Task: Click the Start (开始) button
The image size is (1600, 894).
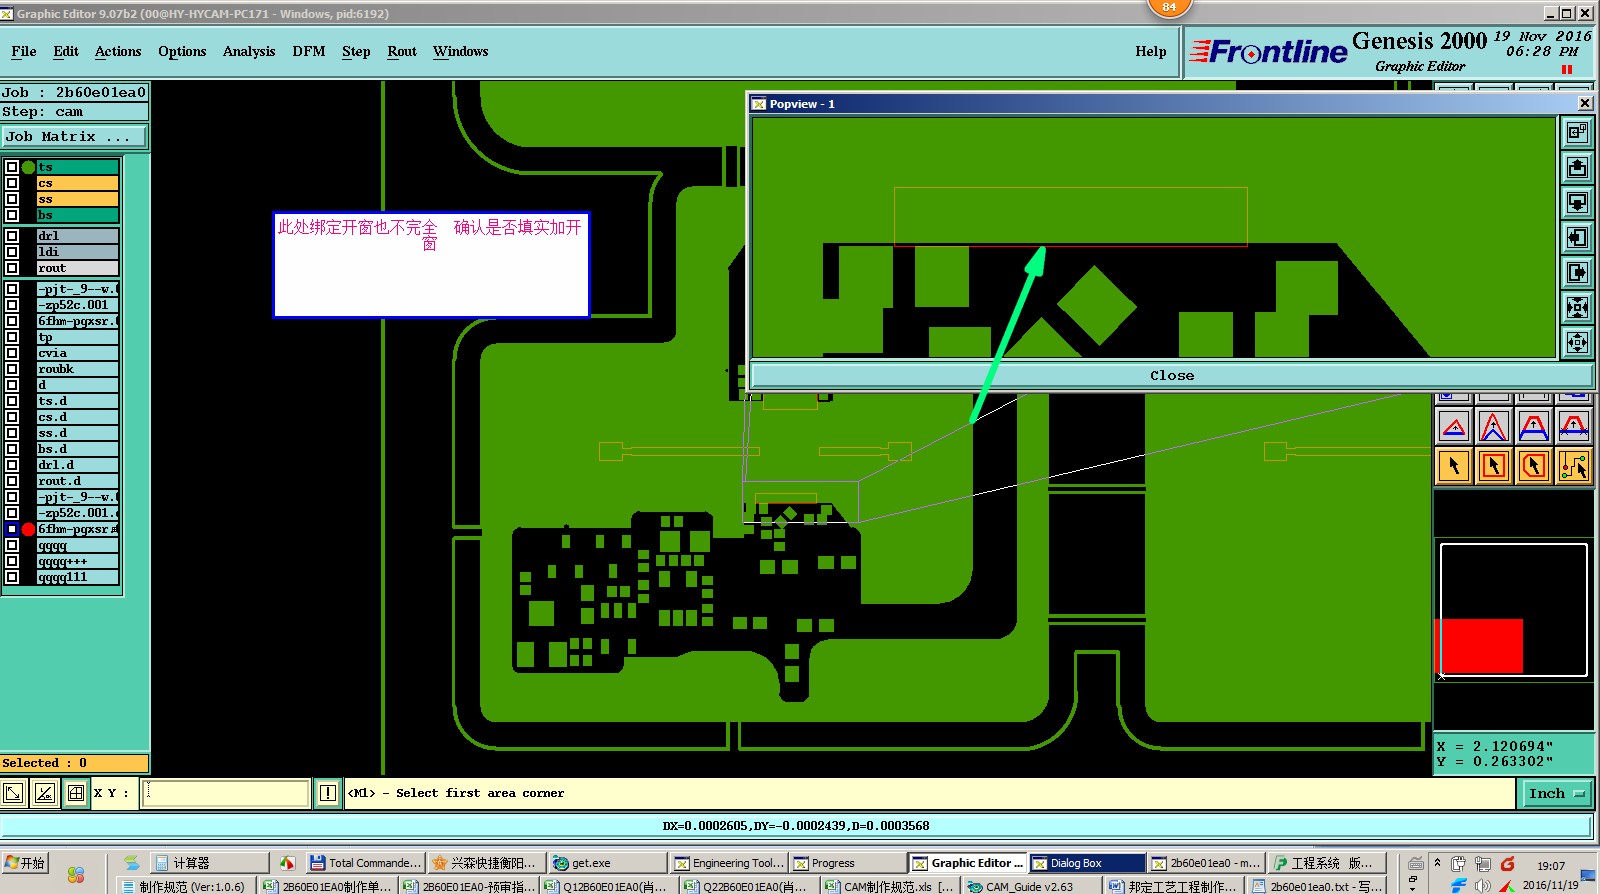Action: [25, 863]
